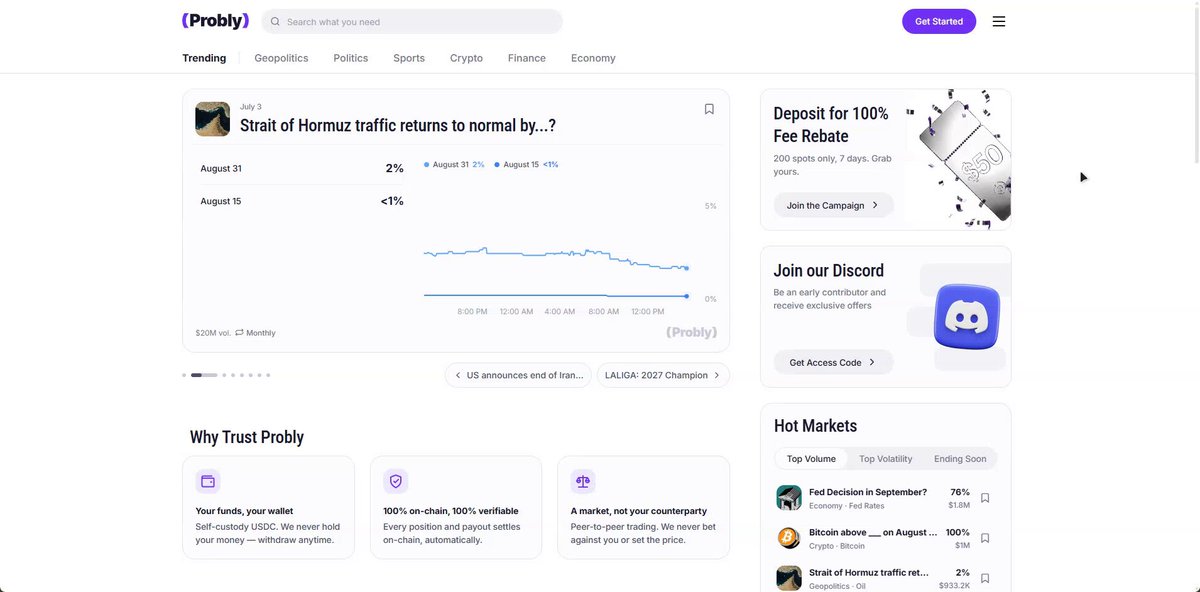Open the Economy category
Image resolution: width=1200 pixels, height=592 pixels.
[593, 58]
